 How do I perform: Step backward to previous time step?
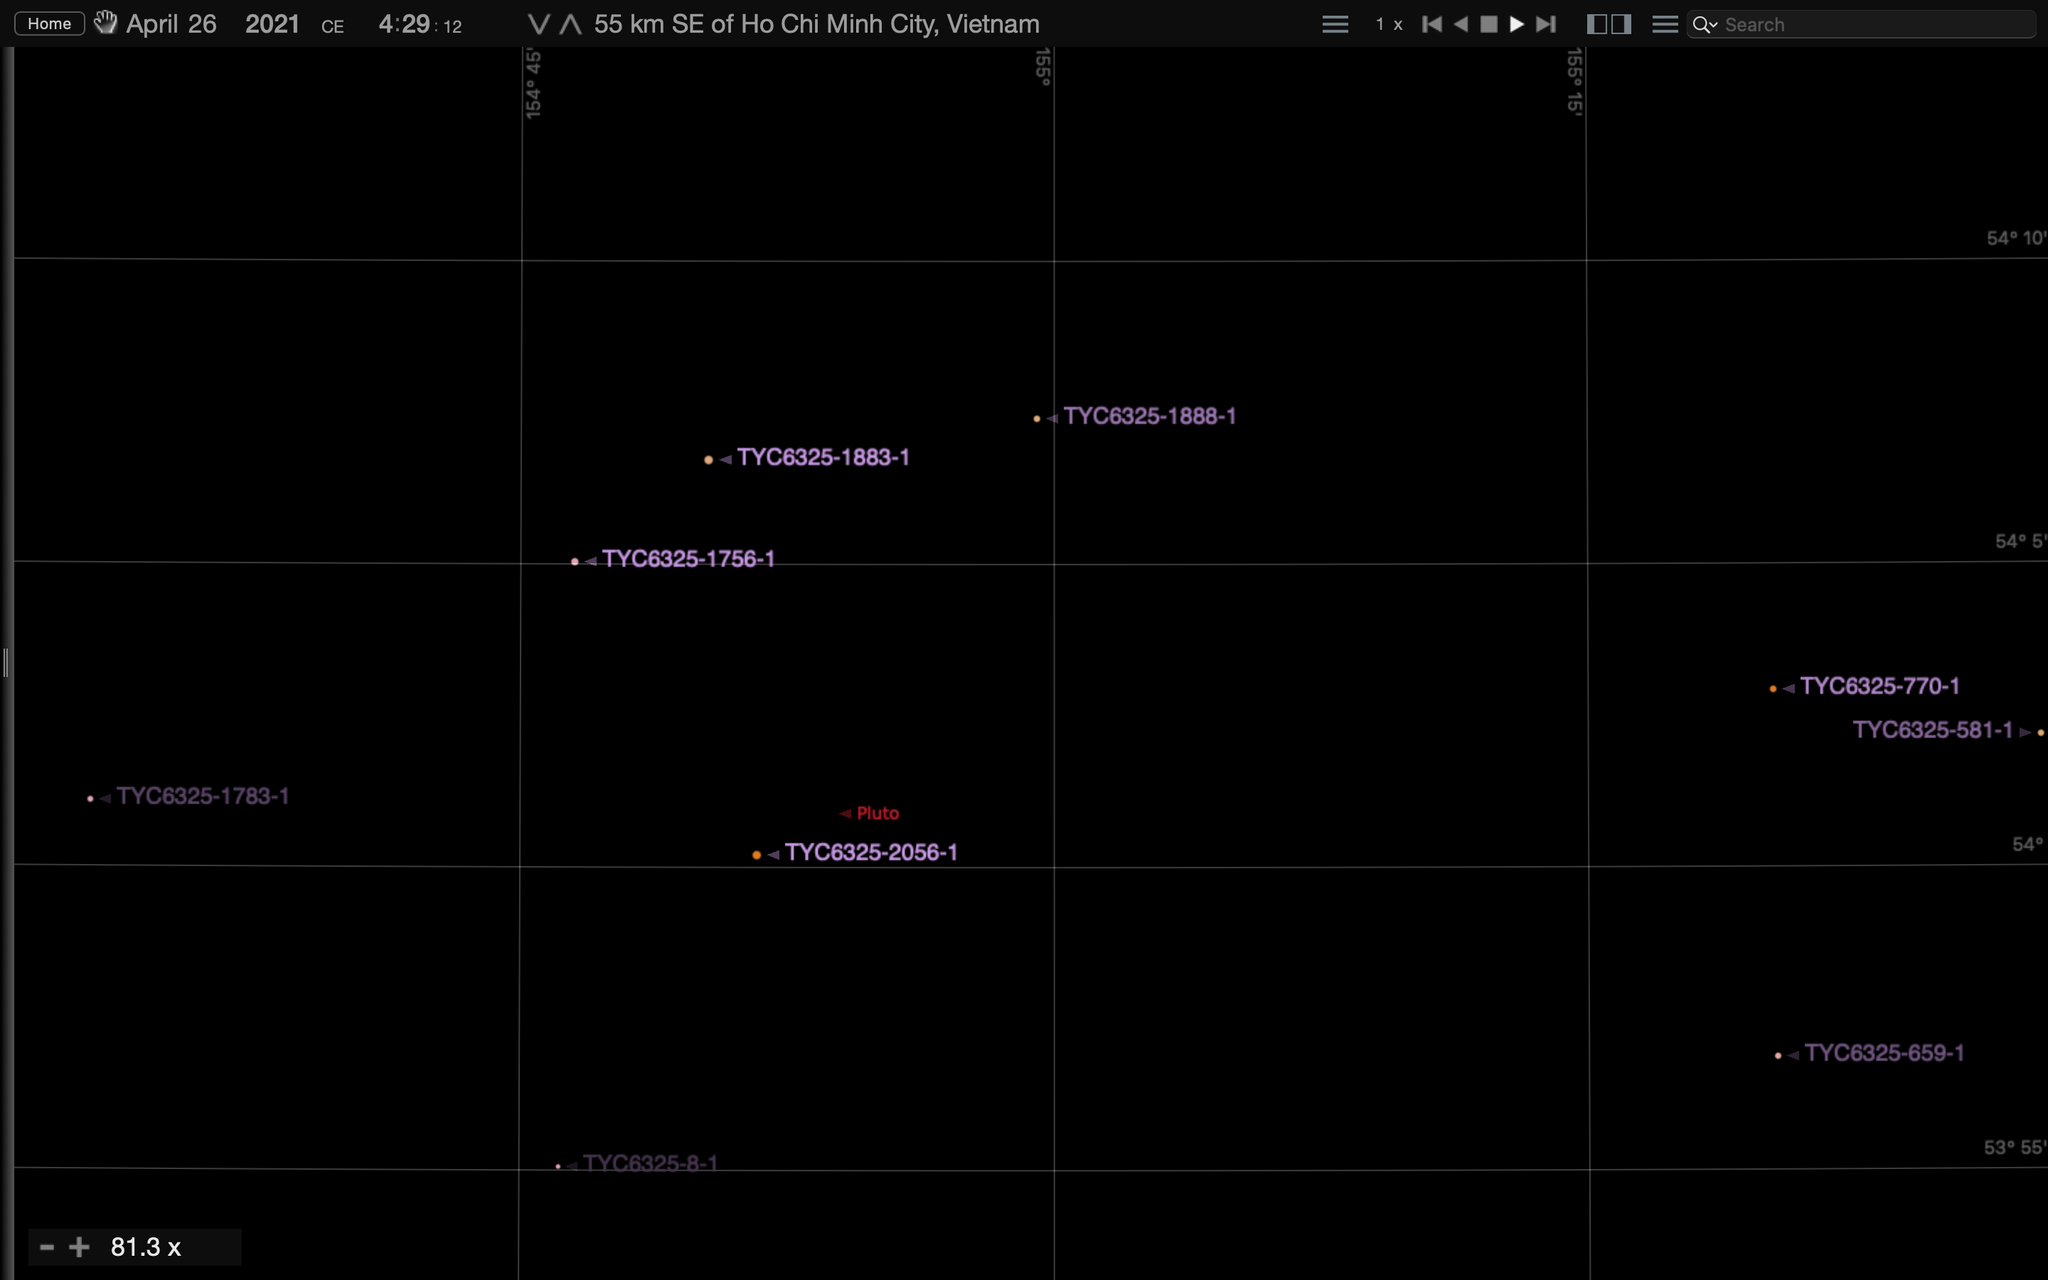coord(1432,24)
